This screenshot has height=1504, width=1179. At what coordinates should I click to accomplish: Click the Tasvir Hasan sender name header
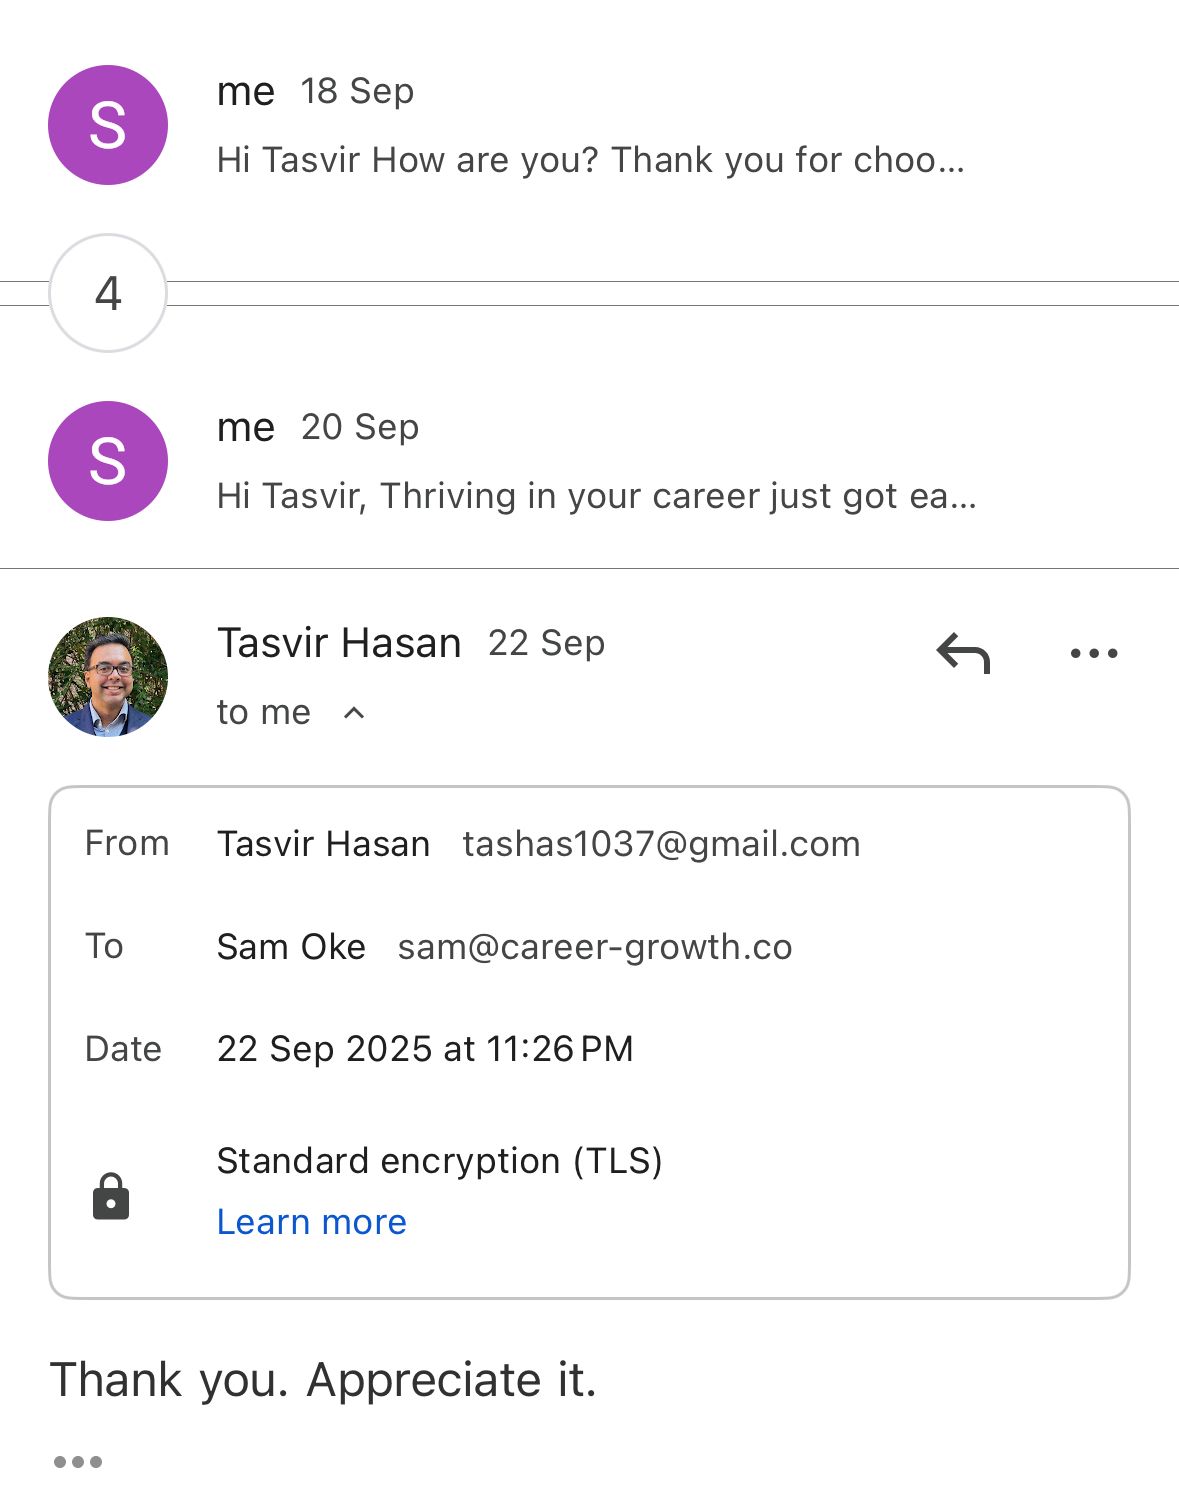coord(339,643)
